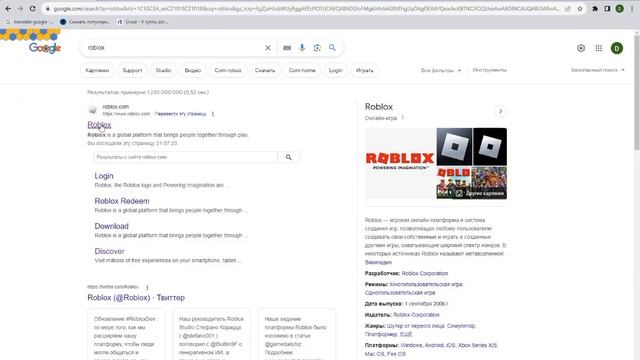Viewport: 640px width, 360px height.
Task: Open the 'Инструменты' search tools
Action: coord(489,70)
